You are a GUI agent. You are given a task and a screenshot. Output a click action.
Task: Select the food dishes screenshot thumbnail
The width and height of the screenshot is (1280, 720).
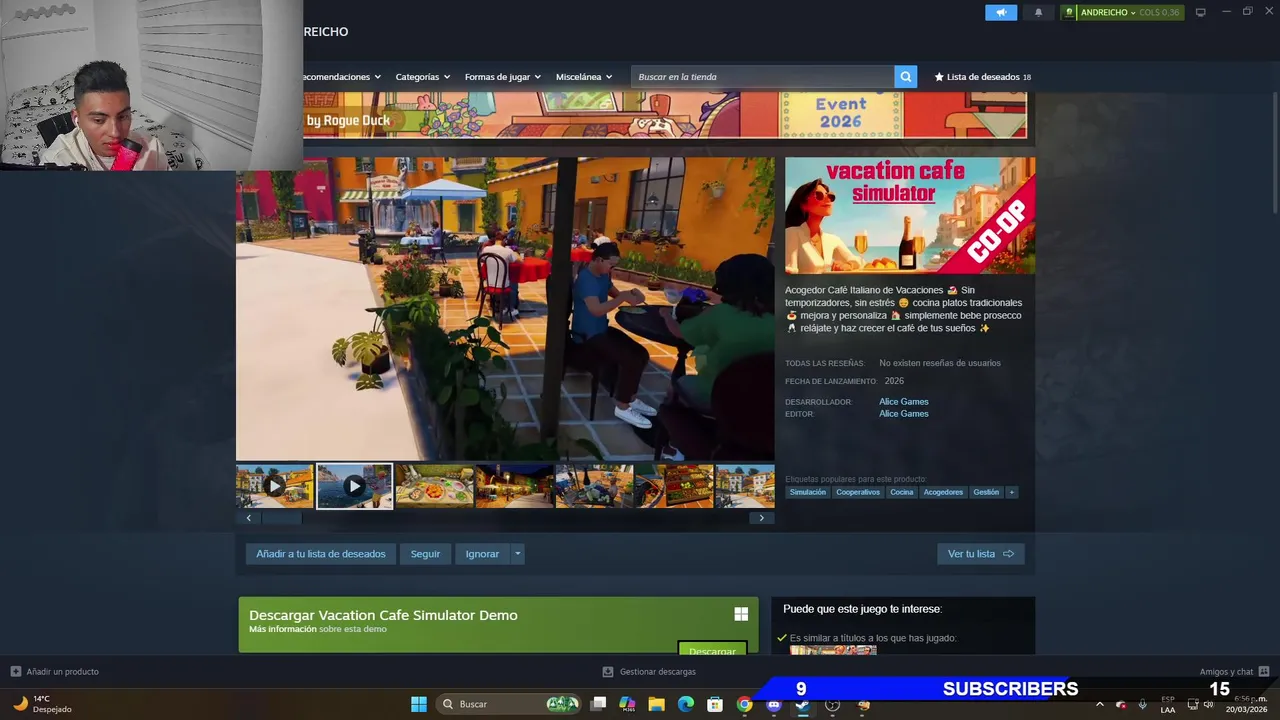[434, 486]
